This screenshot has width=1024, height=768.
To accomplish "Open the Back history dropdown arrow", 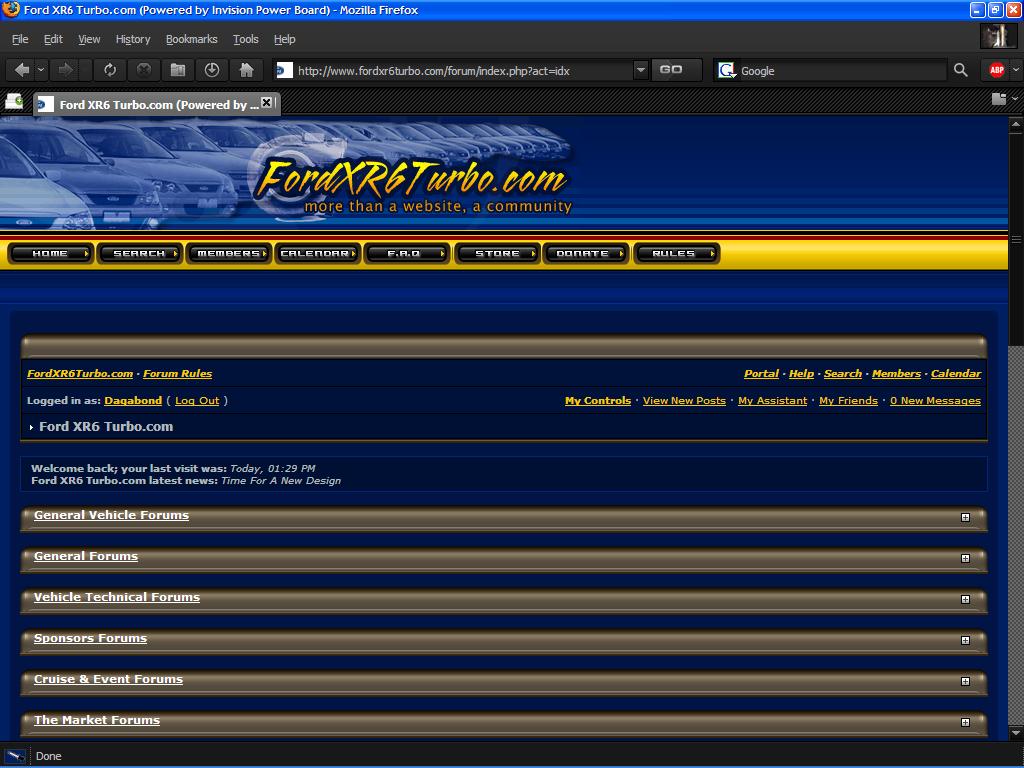I will [x=40, y=70].
